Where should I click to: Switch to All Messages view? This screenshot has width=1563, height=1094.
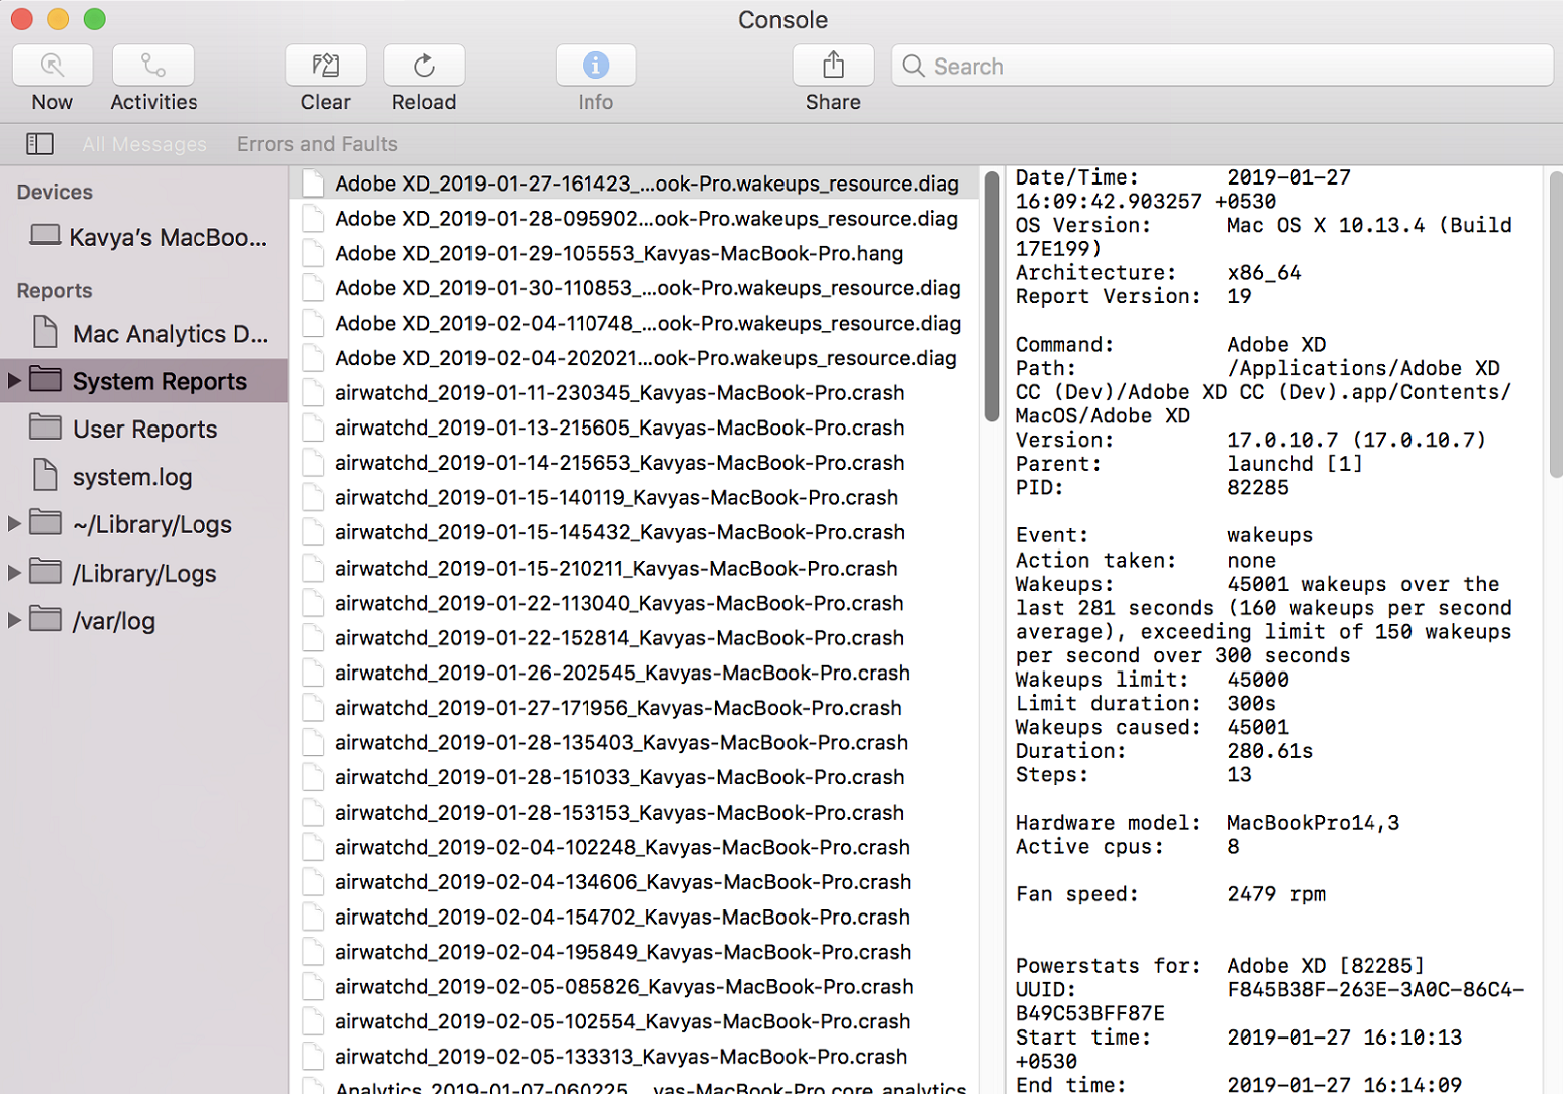(144, 143)
